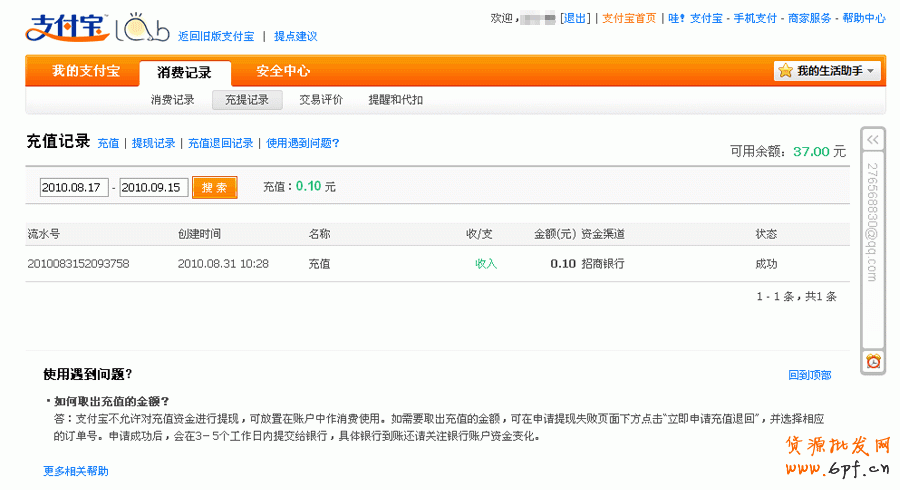Click the orange 搜索 button

coord(215,188)
